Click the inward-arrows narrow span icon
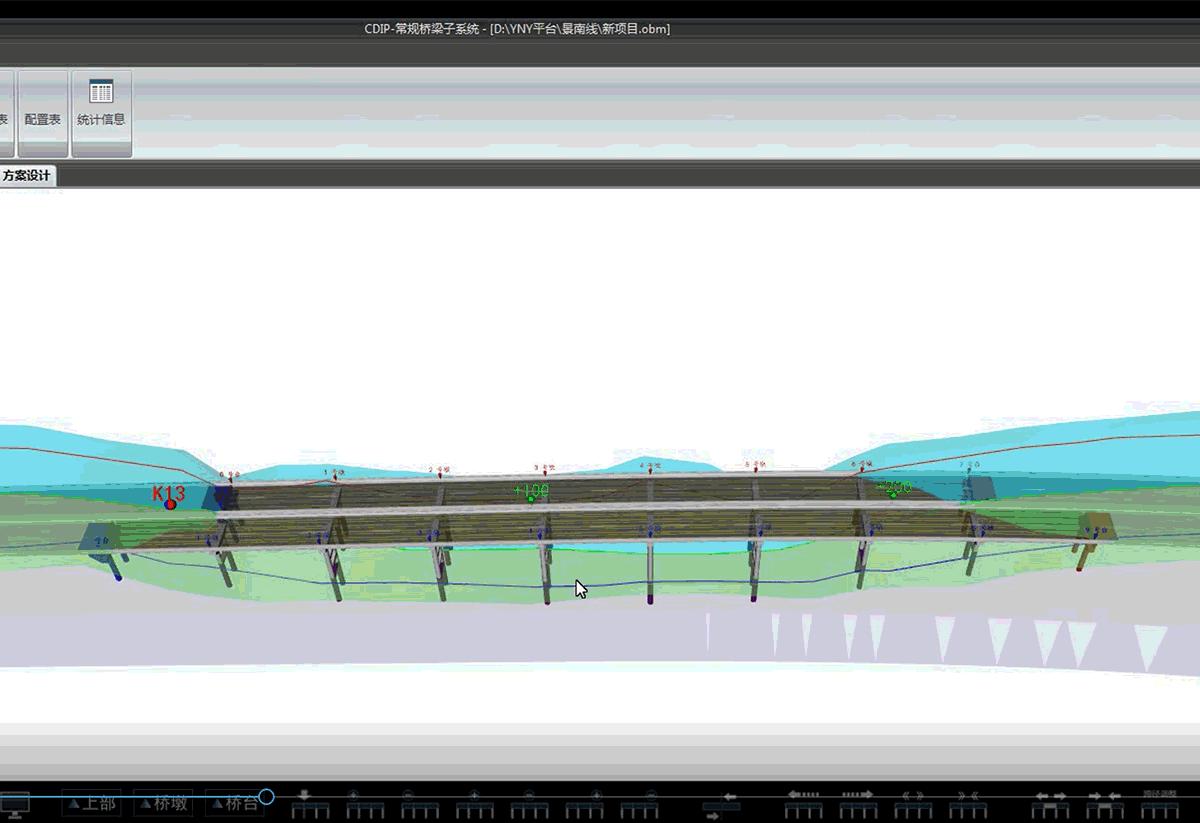This screenshot has height=823, width=1200. coord(1105,804)
